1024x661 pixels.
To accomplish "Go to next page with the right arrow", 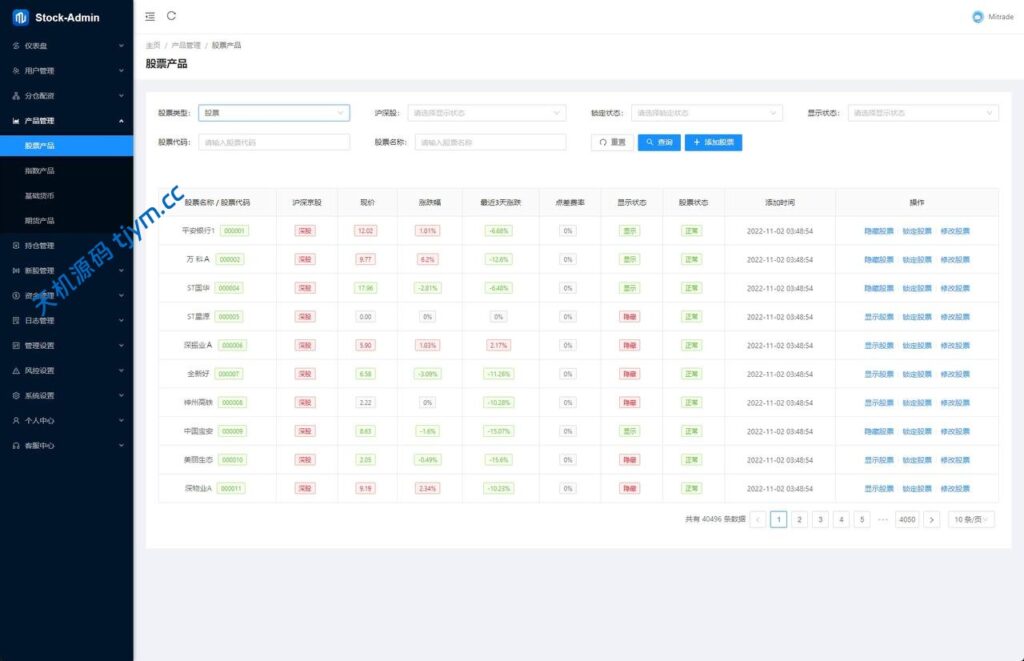I will point(931,520).
